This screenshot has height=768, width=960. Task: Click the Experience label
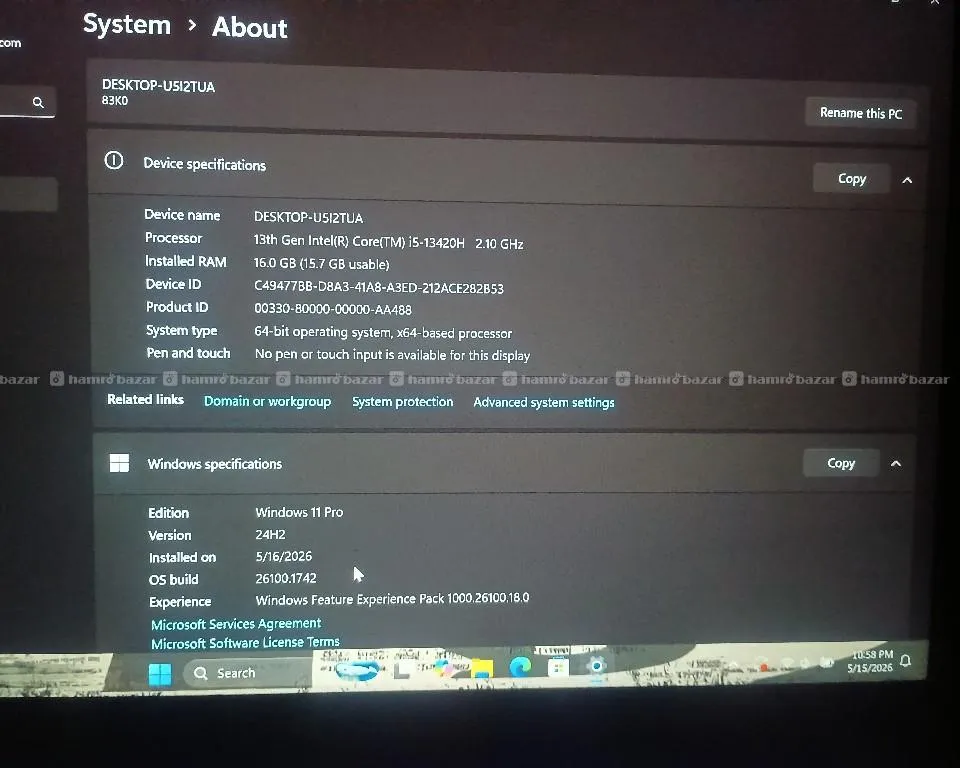click(x=180, y=602)
